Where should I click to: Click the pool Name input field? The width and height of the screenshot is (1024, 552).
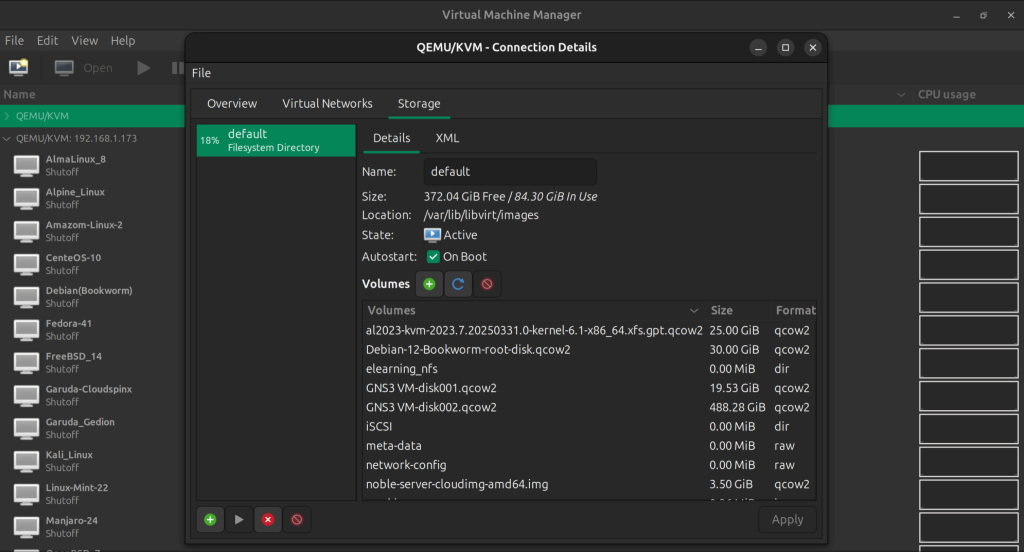click(510, 172)
